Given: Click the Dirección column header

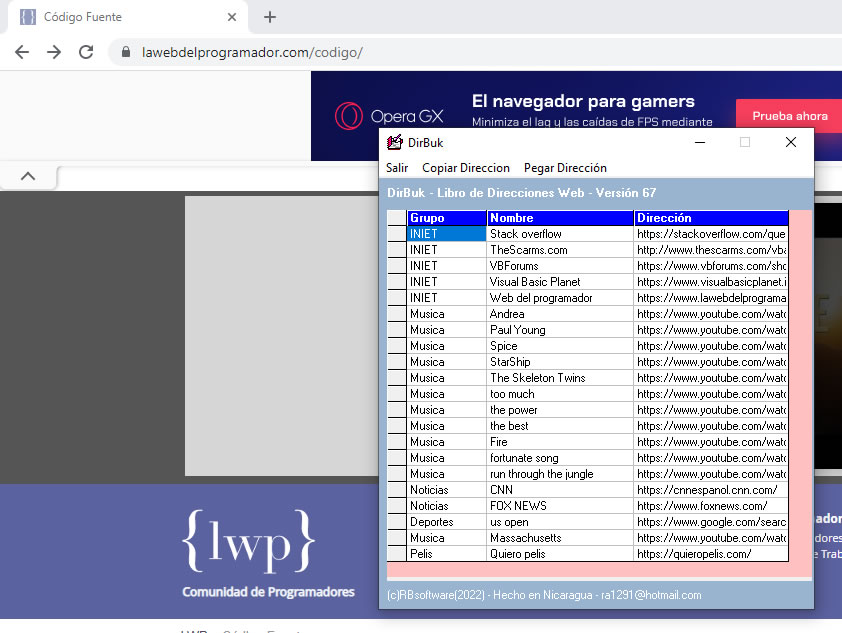Looking at the screenshot, I should point(712,218).
